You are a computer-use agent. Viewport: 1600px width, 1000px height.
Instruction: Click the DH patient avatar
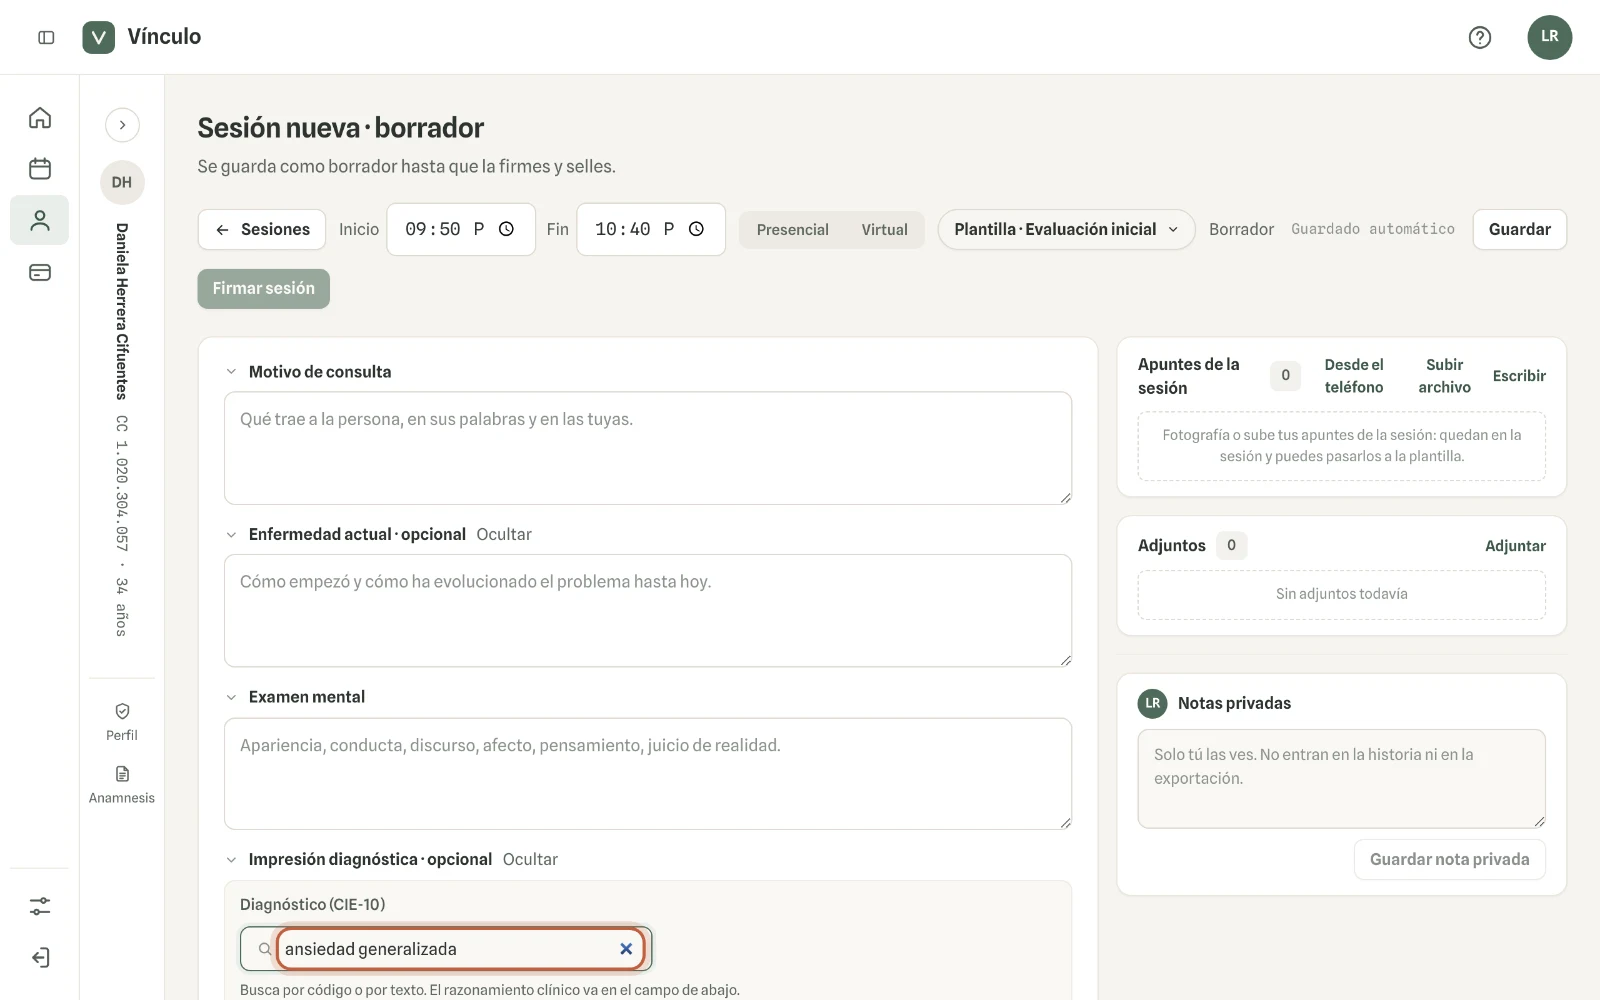coord(122,182)
